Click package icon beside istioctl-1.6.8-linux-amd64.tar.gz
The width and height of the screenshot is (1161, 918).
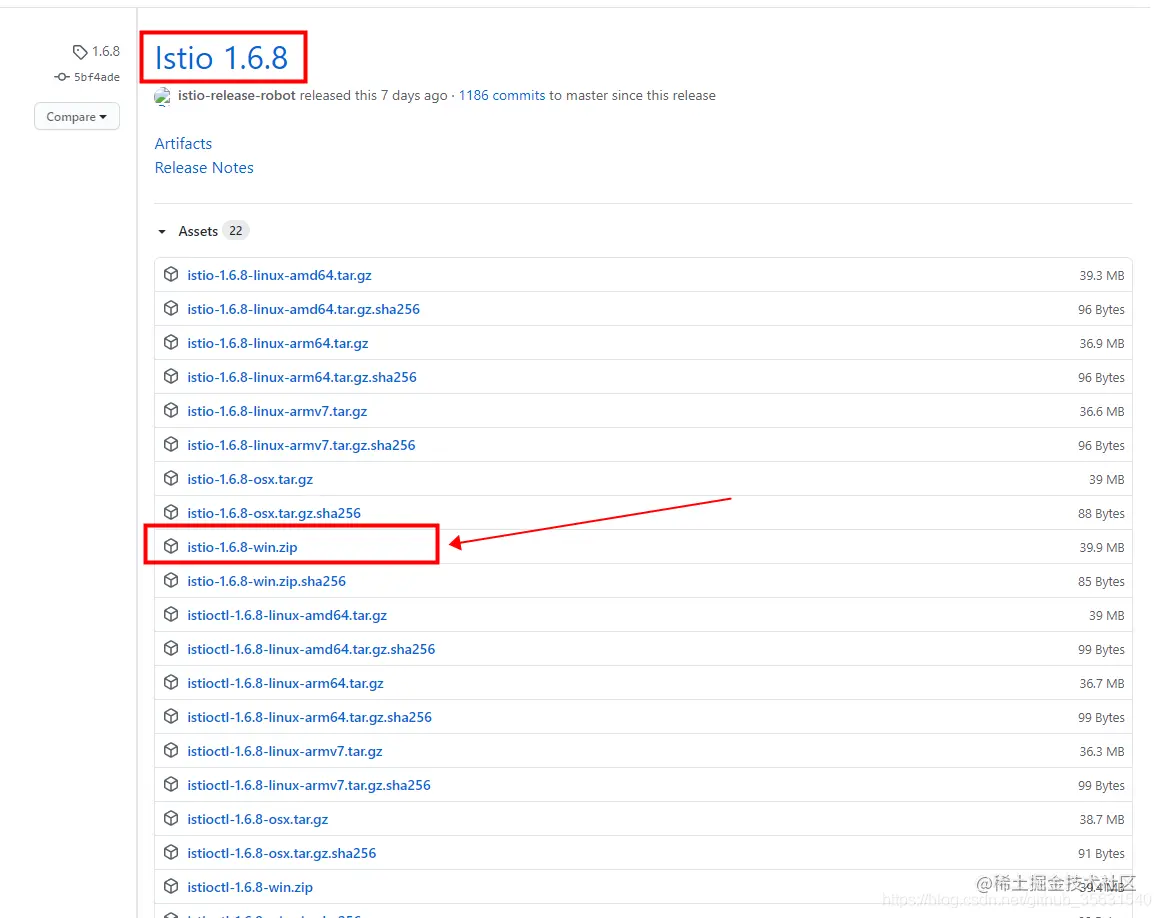(171, 615)
